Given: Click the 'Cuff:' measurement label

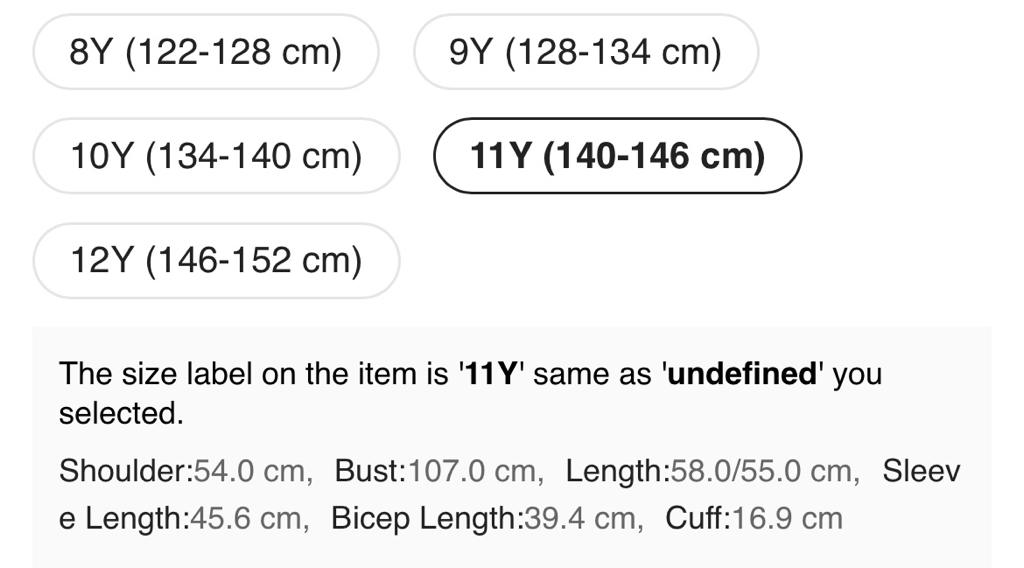Looking at the screenshot, I should [698, 518].
